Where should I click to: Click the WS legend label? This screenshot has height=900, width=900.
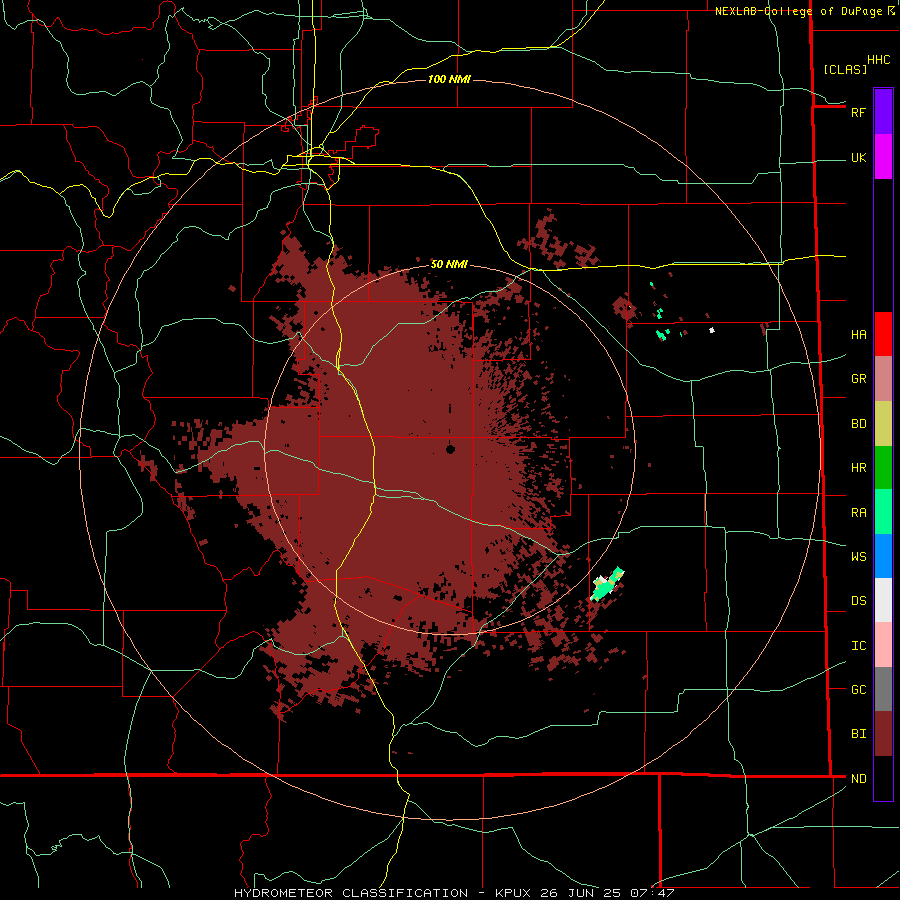coord(858,556)
